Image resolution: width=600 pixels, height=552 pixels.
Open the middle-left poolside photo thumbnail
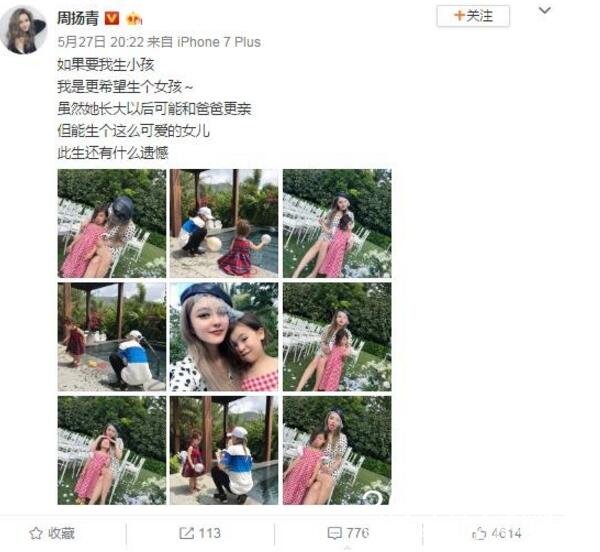tap(112, 337)
